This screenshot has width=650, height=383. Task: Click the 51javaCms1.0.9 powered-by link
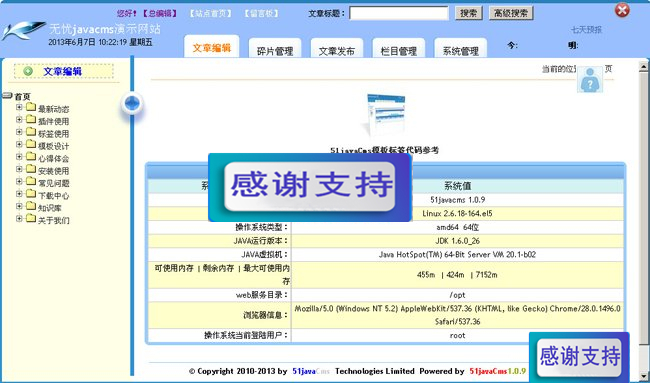497,371
